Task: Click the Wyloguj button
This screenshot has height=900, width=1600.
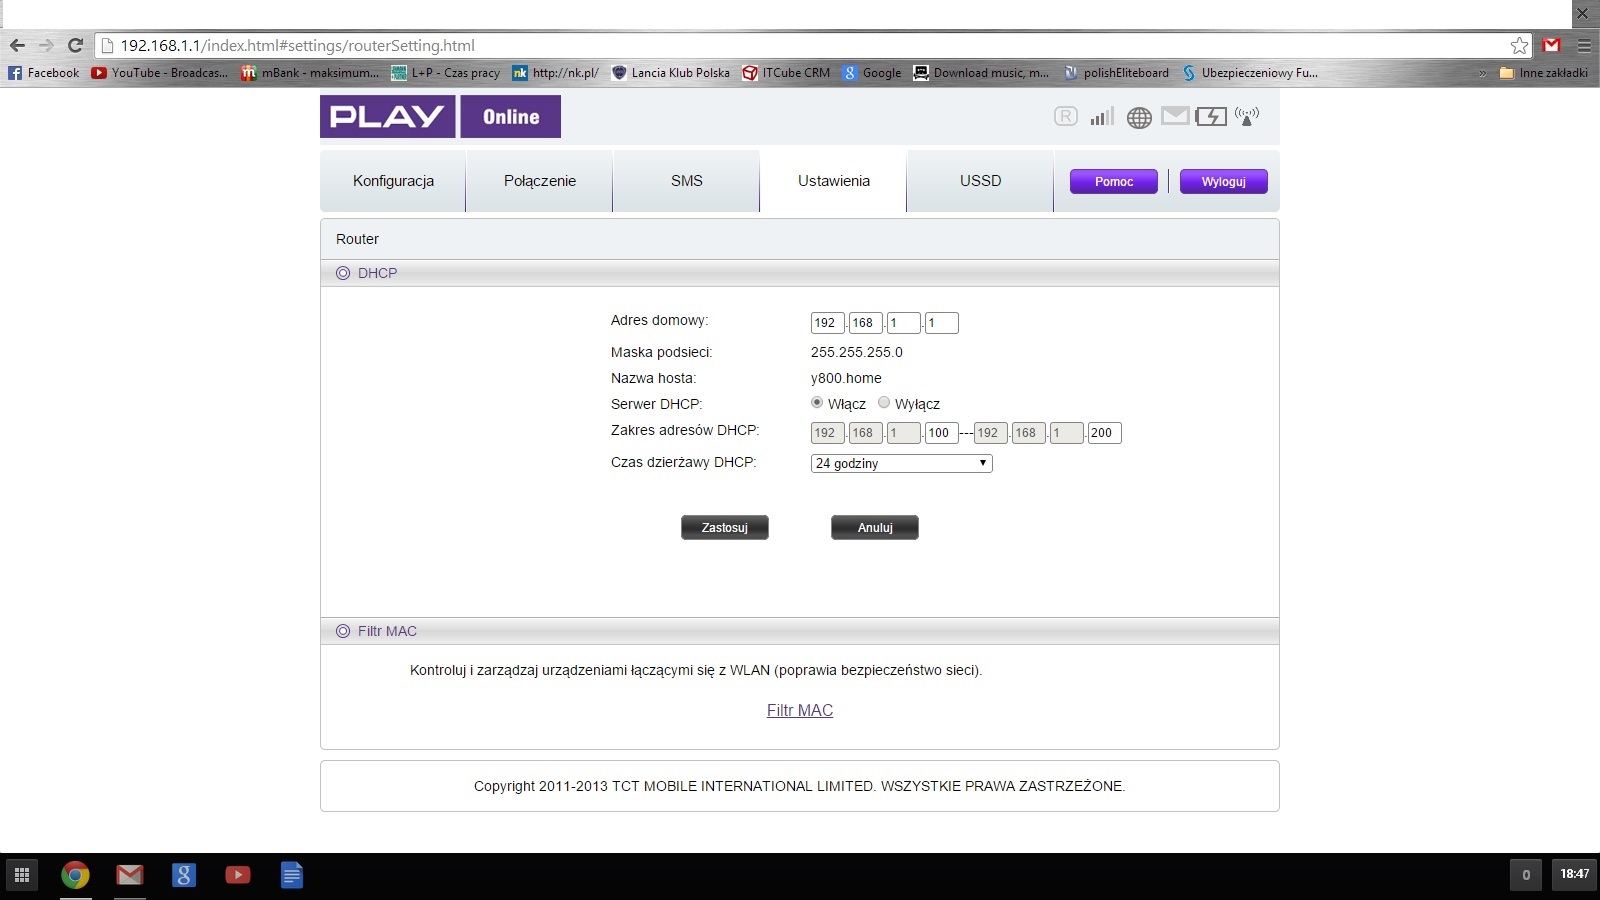Action: click(x=1223, y=181)
